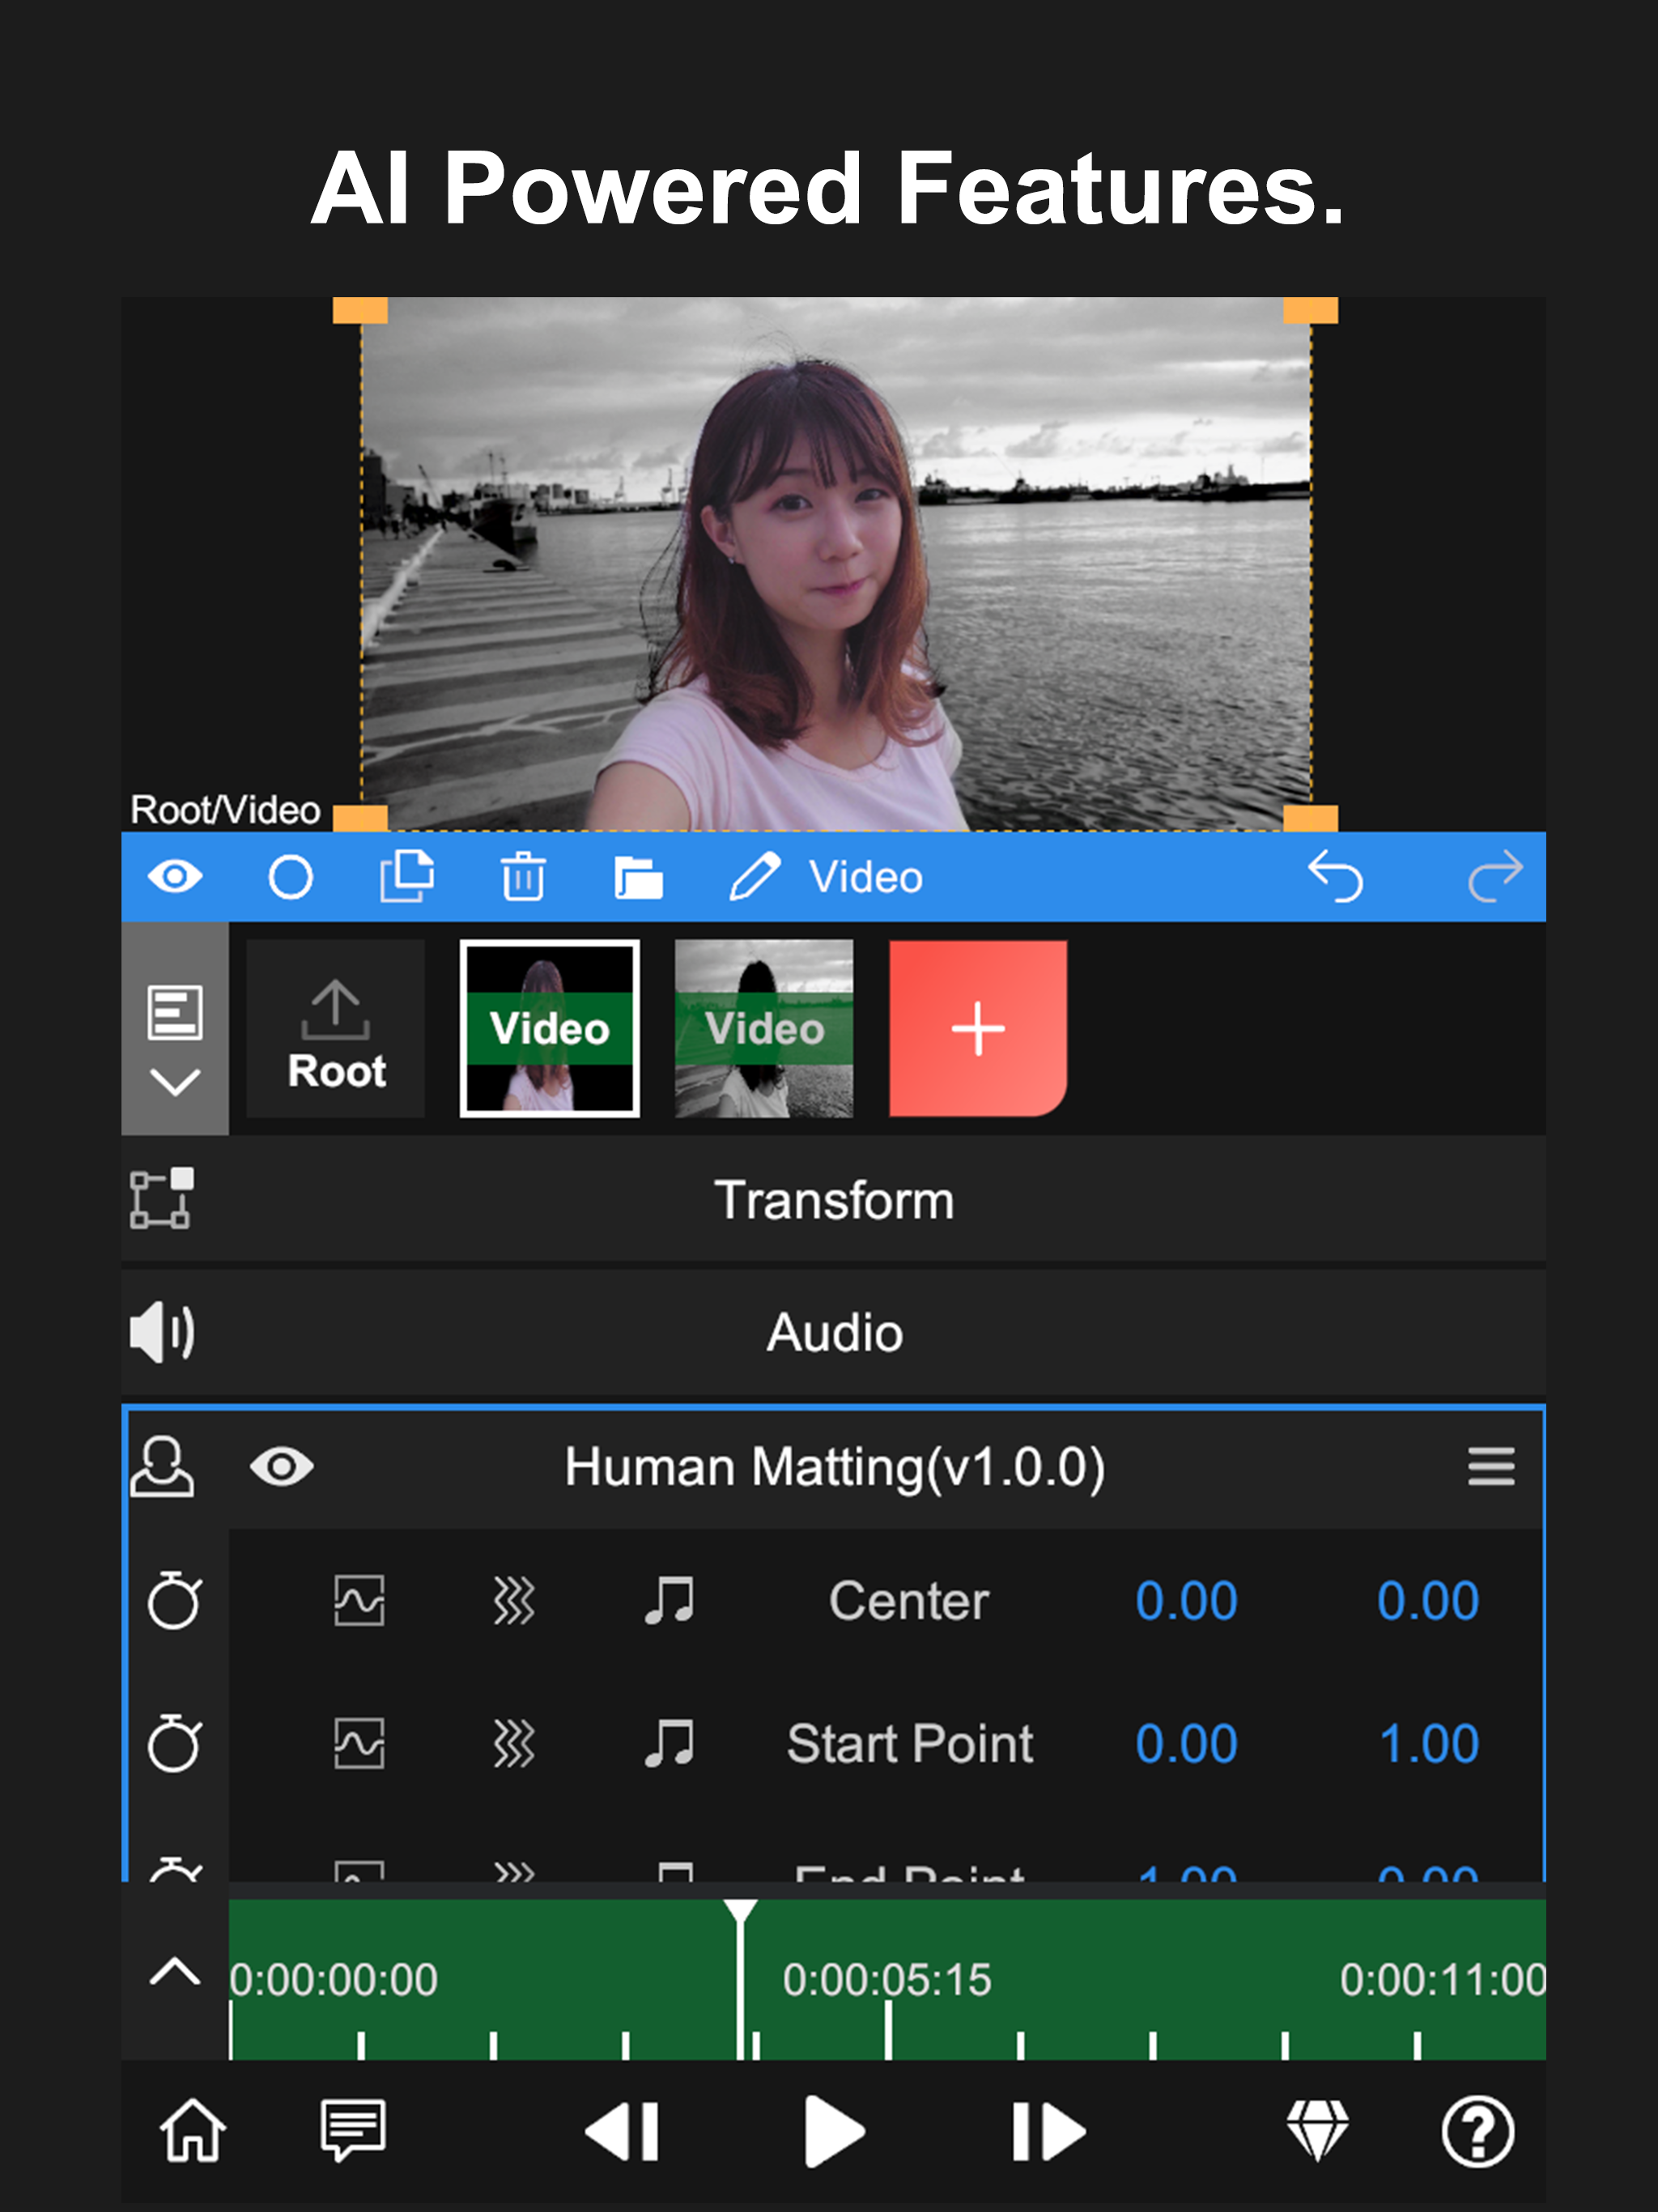
Task: Expand the timeline with up chevron
Action: (x=175, y=1972)
